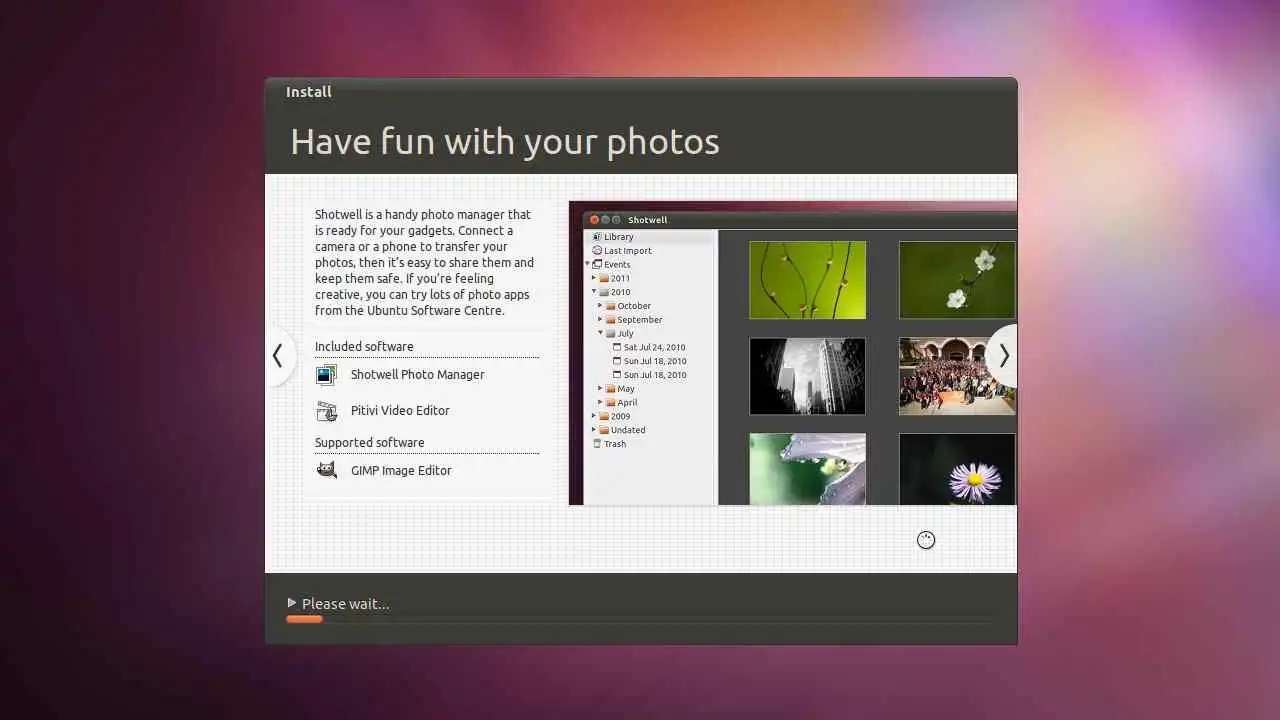Click the September folder icon
Image resolution: width=1280 pixels, height=720 pixels.
tap(611, 320)
